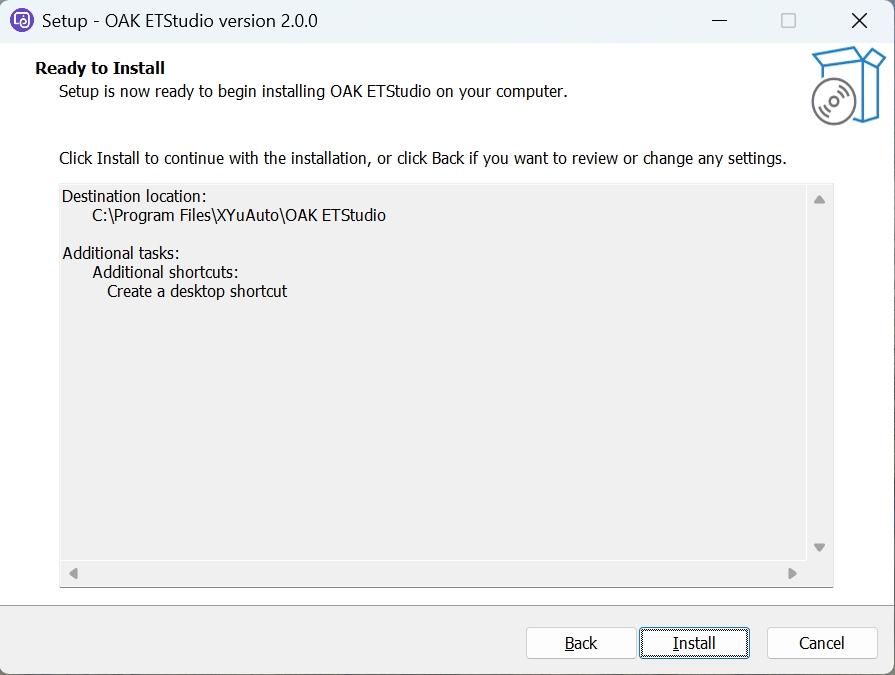Screen dimensions: 895x675
Task: Click the vertical scrollbar track in the summary
Action: 819,372
